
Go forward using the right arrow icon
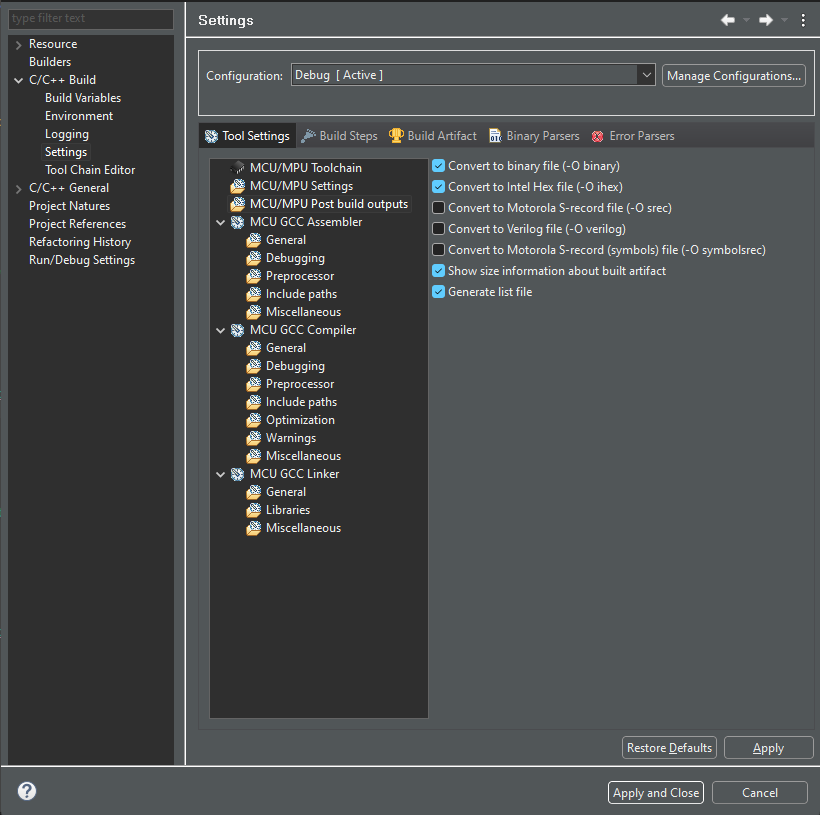[x=766, y=20]
